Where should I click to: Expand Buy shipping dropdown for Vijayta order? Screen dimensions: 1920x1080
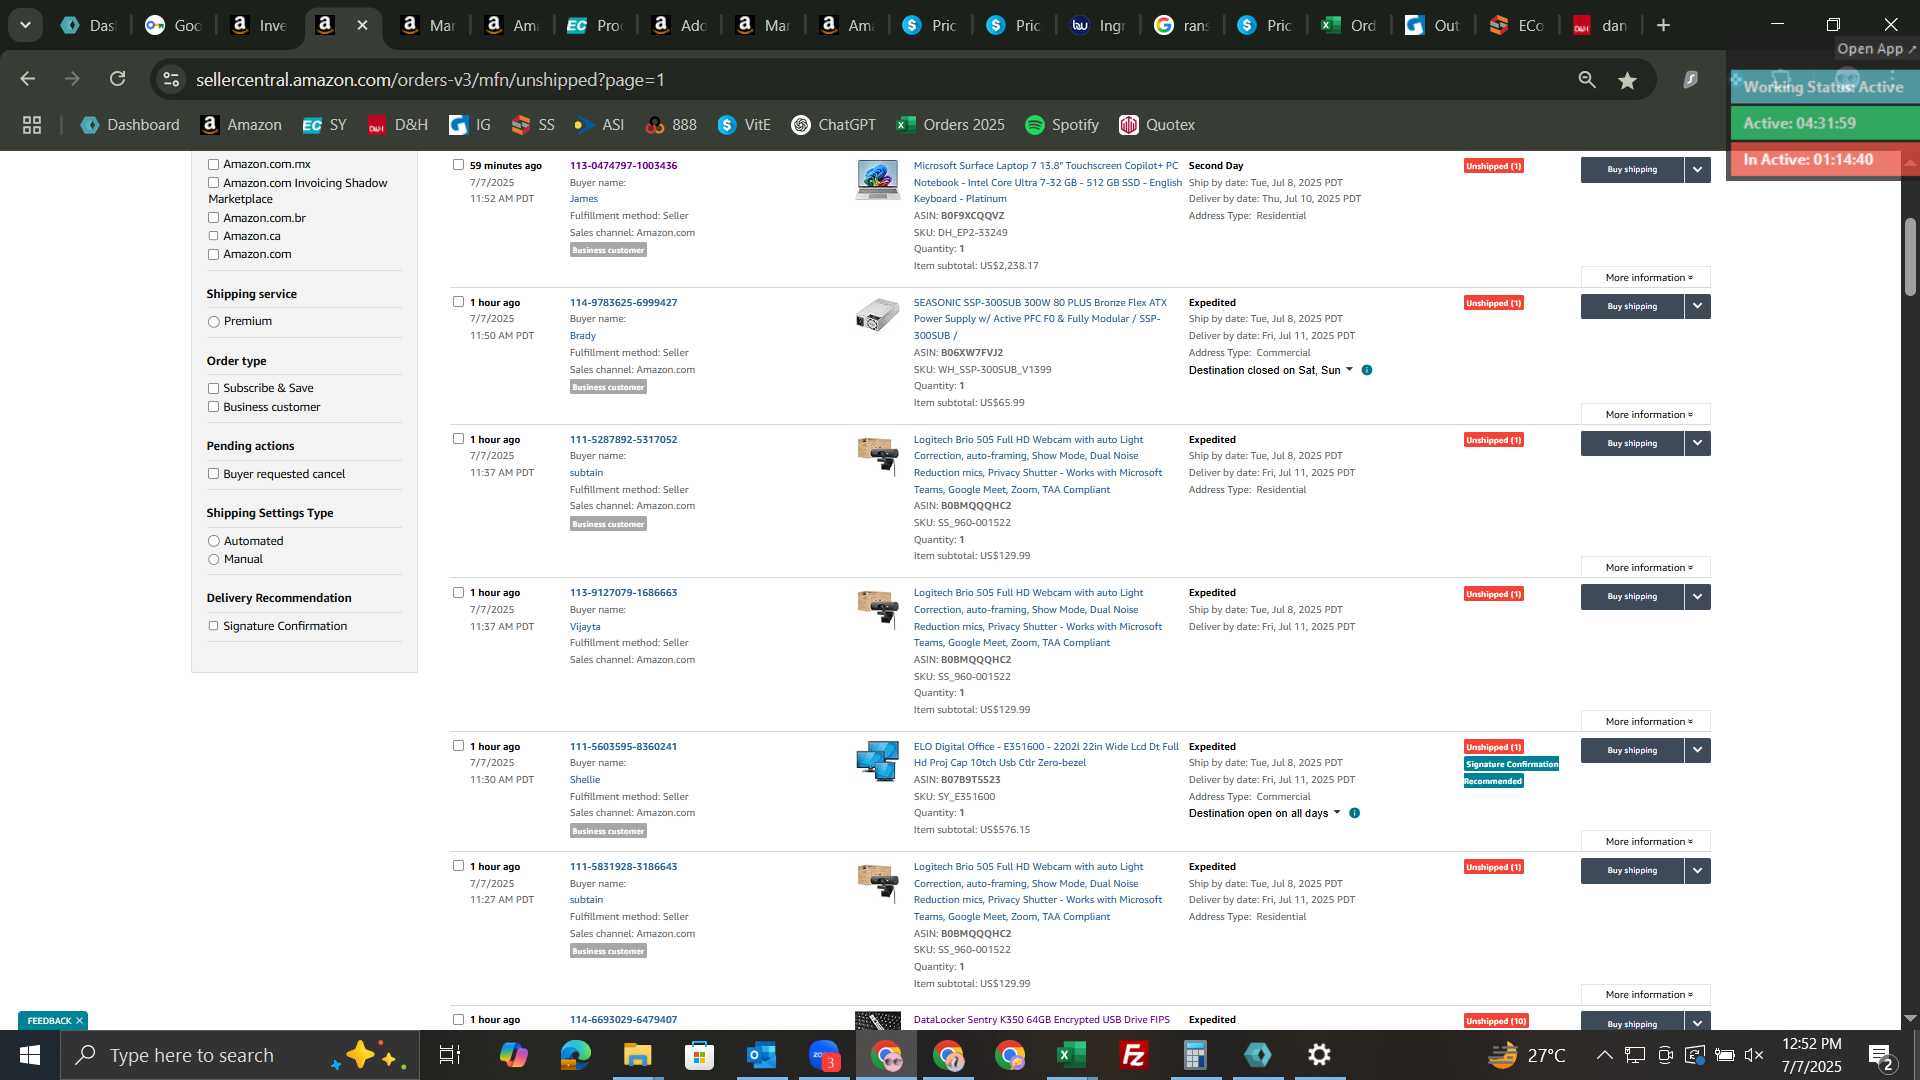click(x=1697, y=597)
